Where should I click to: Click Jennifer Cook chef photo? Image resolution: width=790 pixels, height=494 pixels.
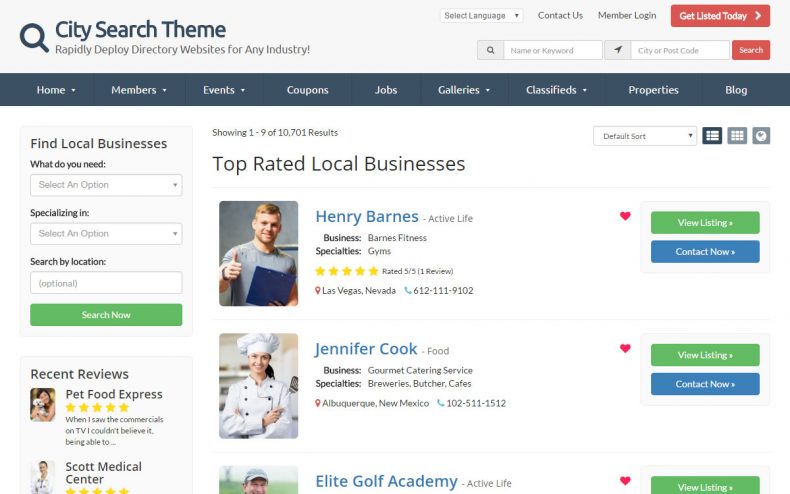[x=258, y=386]
